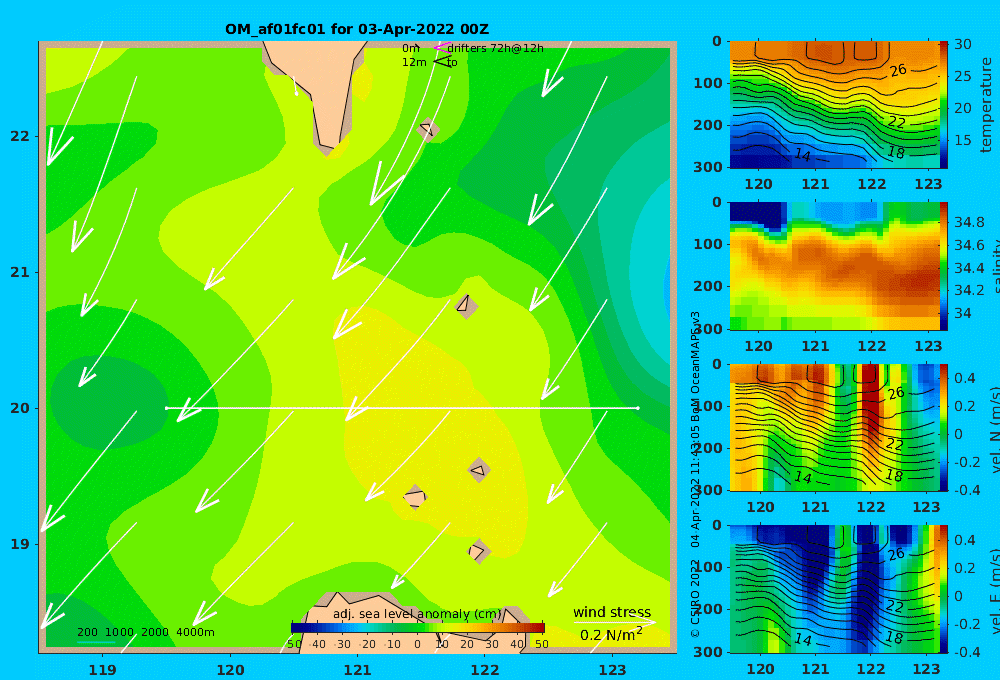The width and height of the screenshot is (1000, 680).
Task: Click the '30' value on temperature color bar
Action: coord(963,44)
